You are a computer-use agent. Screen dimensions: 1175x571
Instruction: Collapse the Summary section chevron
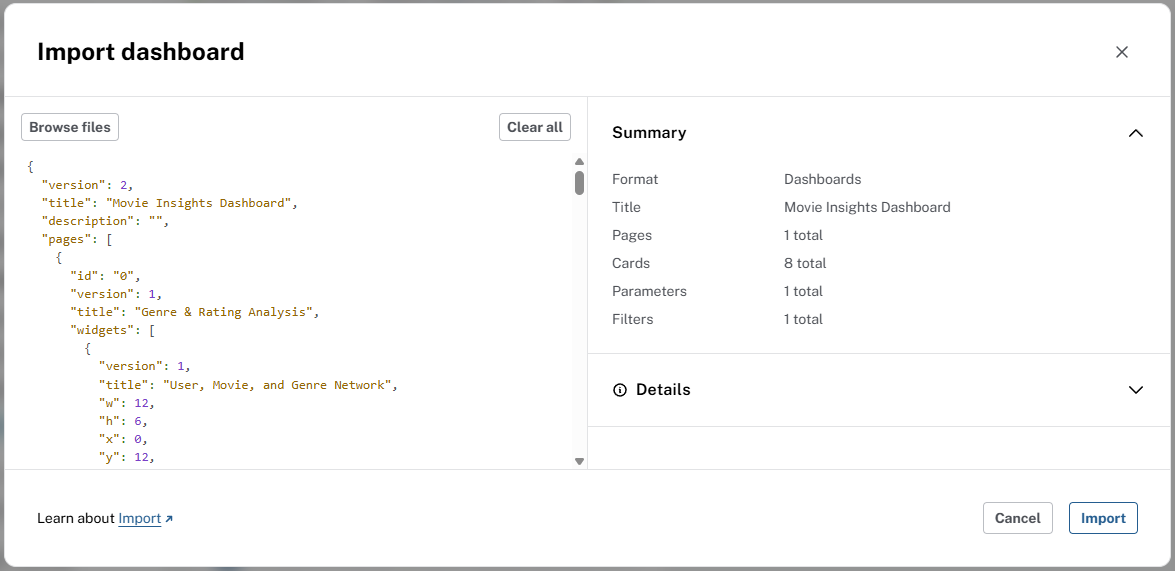(1135, 133)
